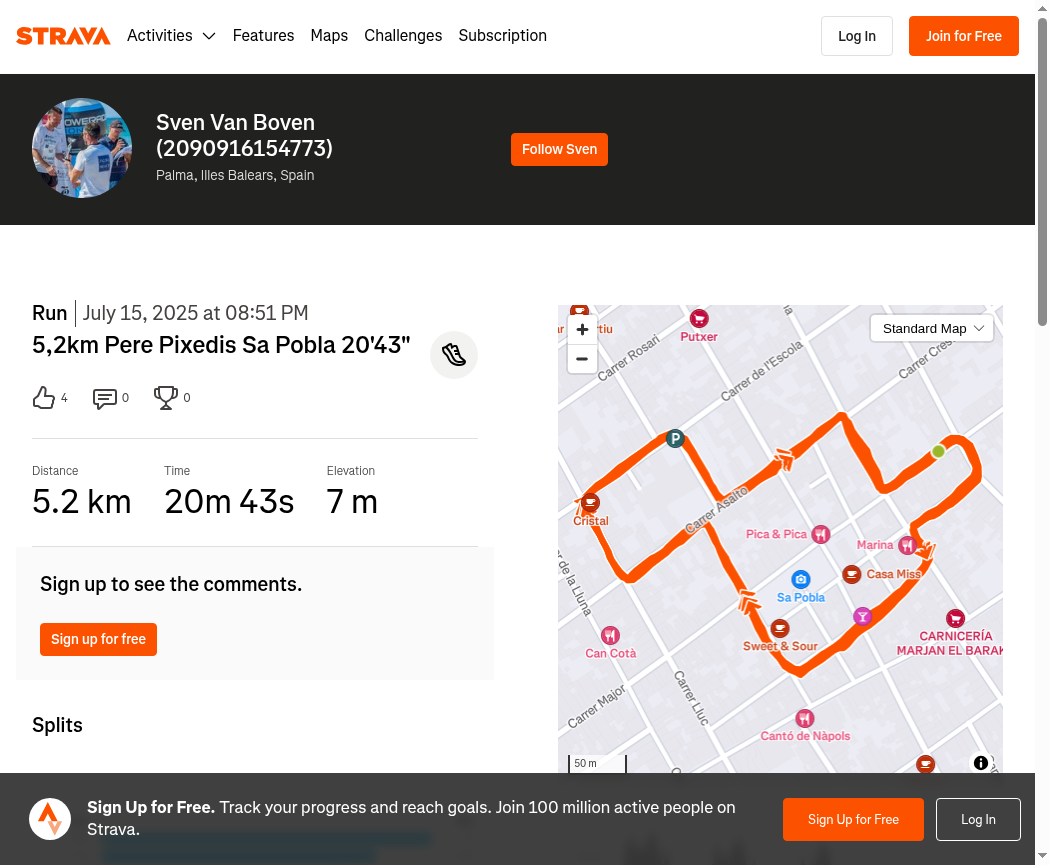The height and width of the screenshot is (865, 1050).
Task: Zoom in on the map
Action: point(582,329)
